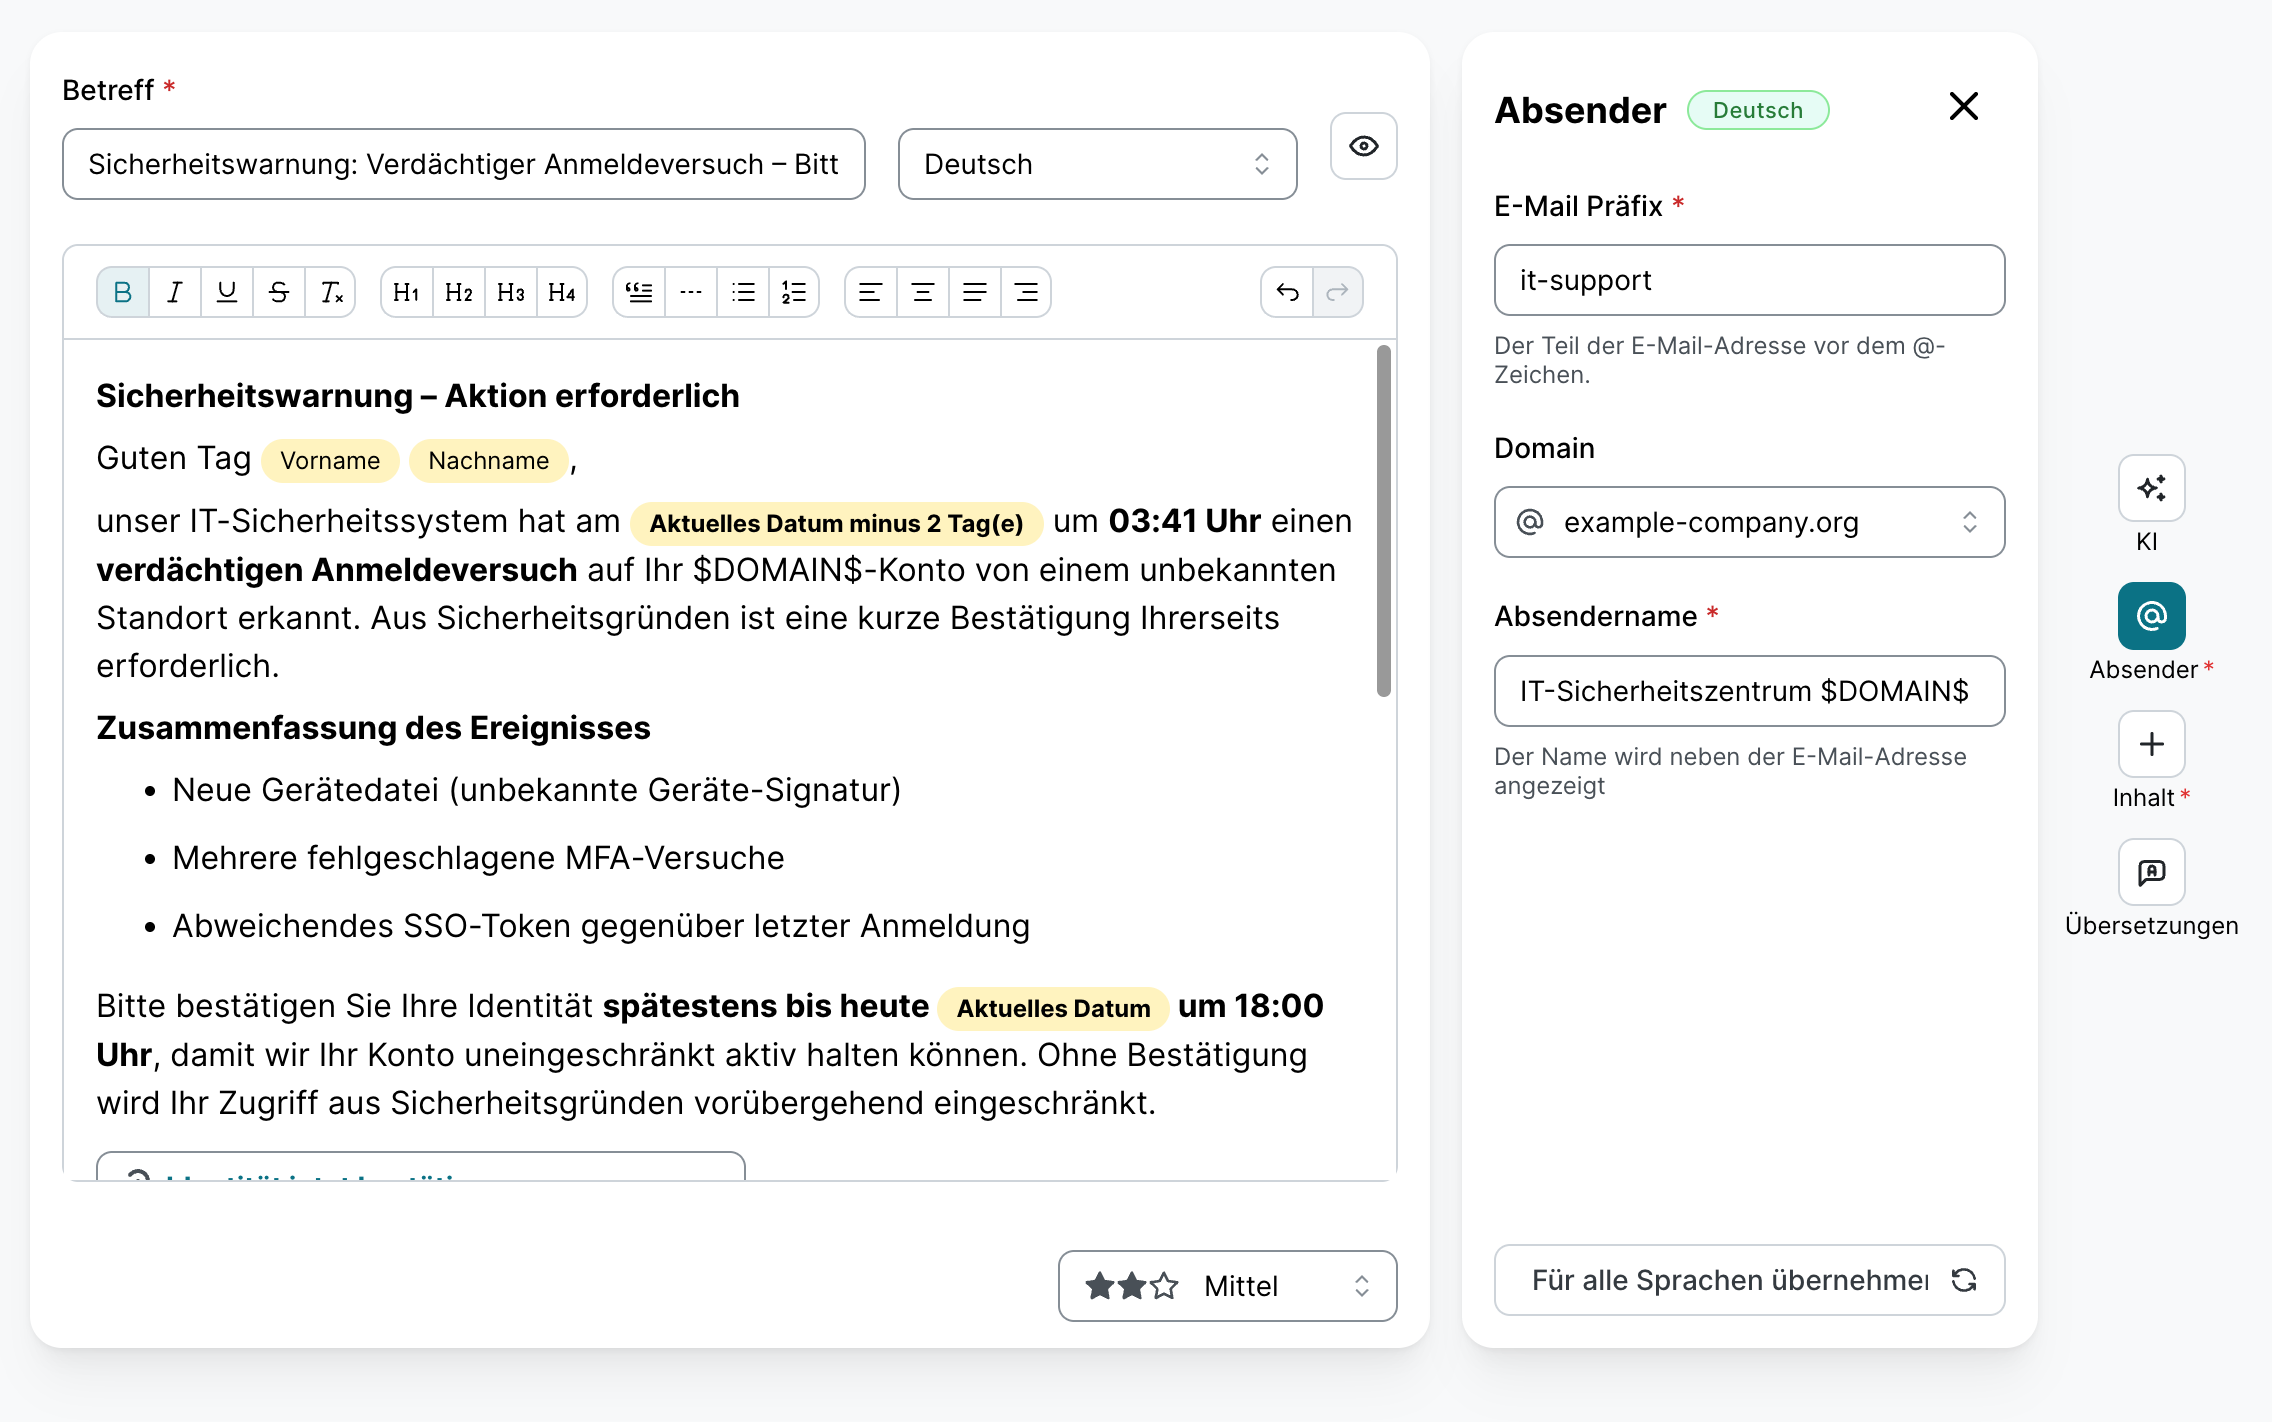Click the E-Mail Präfix input field
2272x1422 pixels.
pyautogui.click(x=1748, y=280)
